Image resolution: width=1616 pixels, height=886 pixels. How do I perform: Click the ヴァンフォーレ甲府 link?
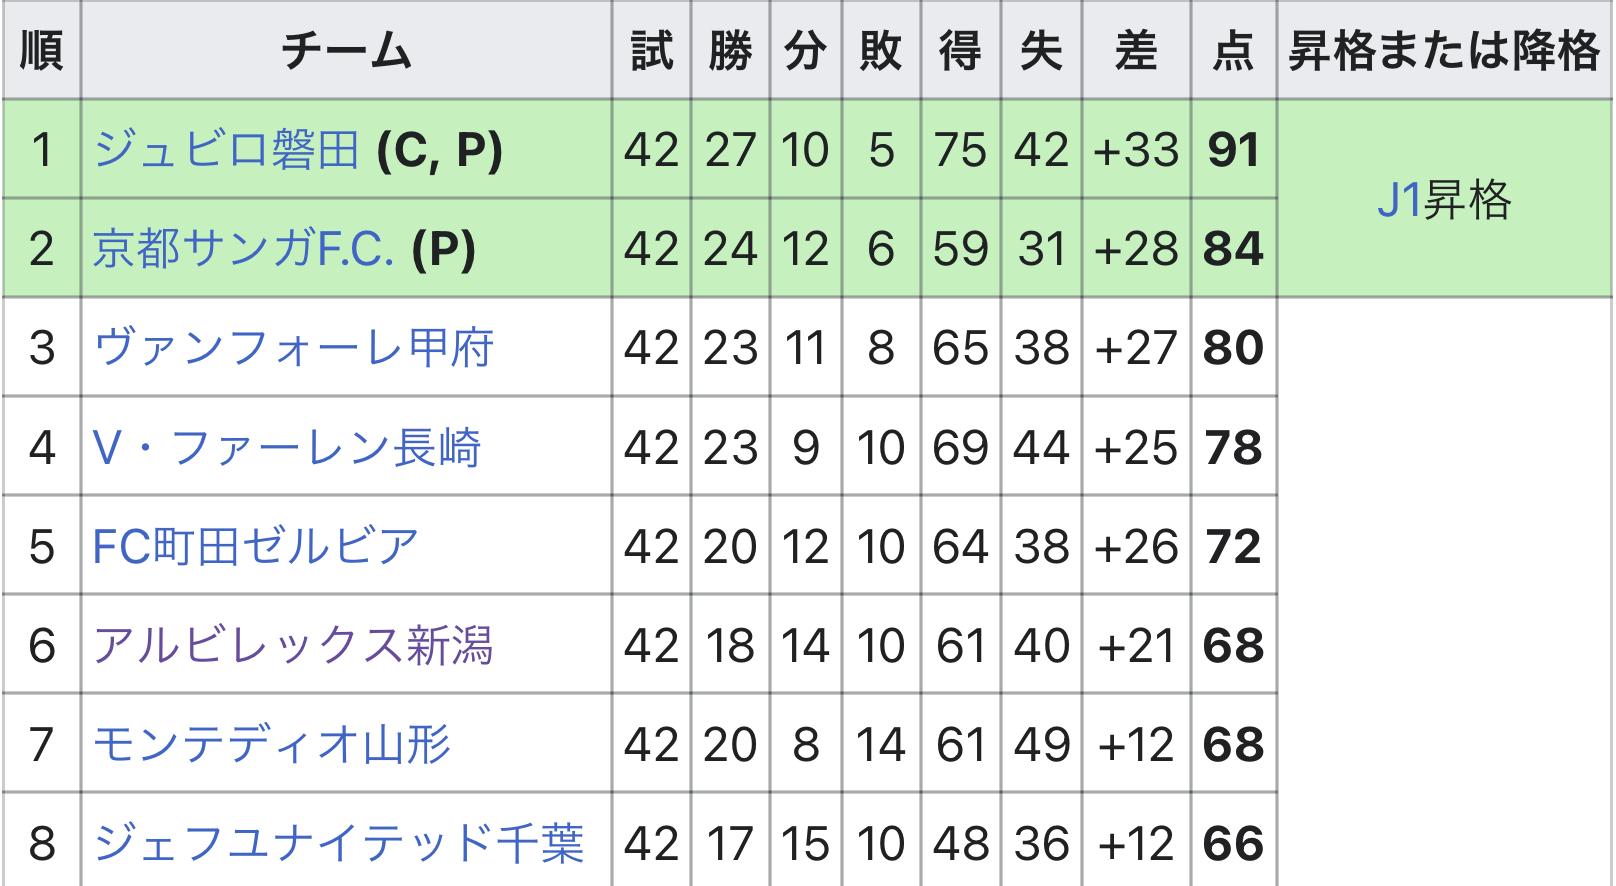tap(293, 348)
